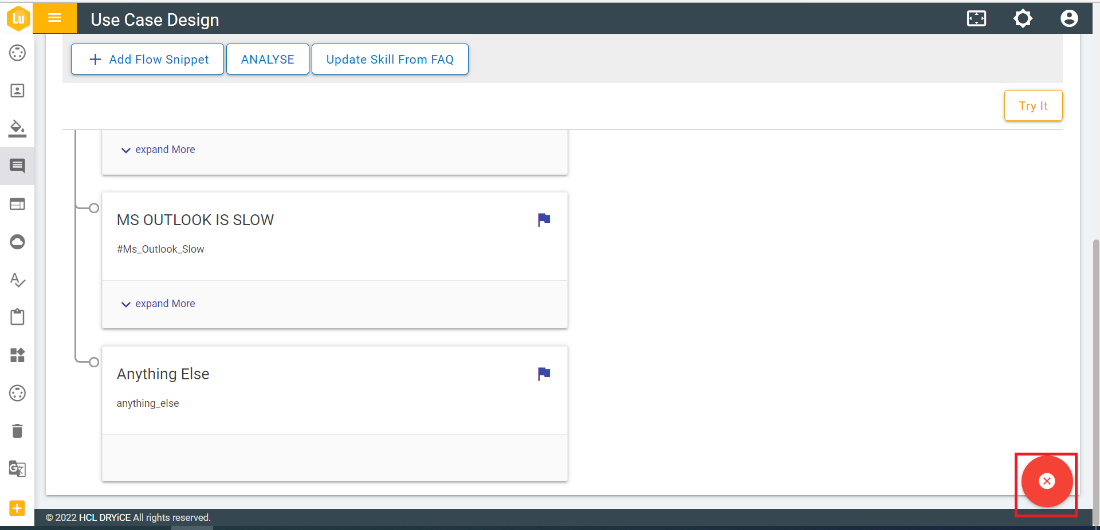
Task: Click the Try It button
Action: pyautogui.click(x=1033, y=106)
